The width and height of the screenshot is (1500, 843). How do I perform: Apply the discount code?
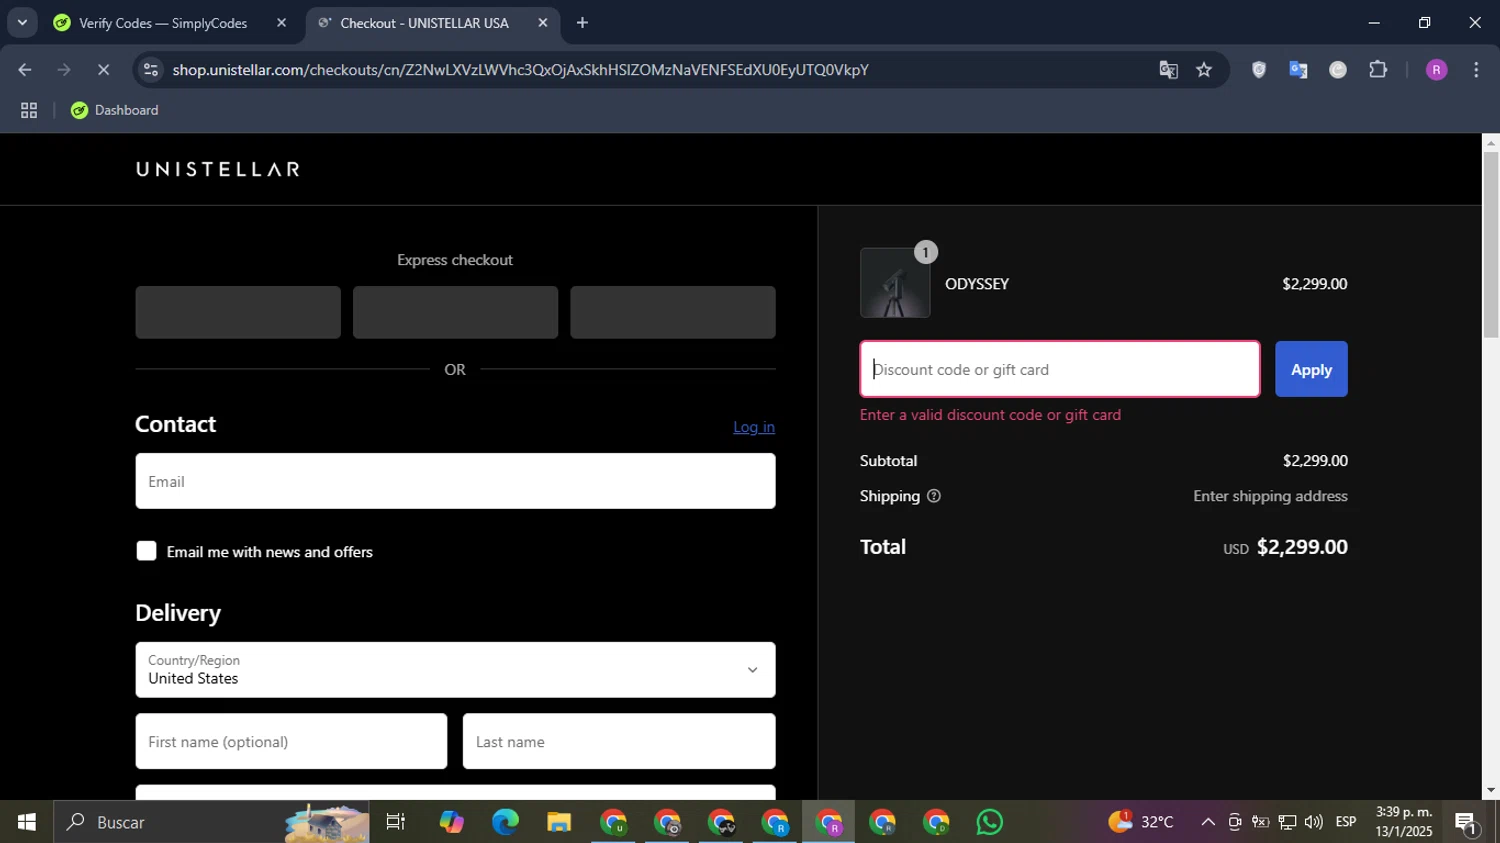click(x=1311, y=369)
